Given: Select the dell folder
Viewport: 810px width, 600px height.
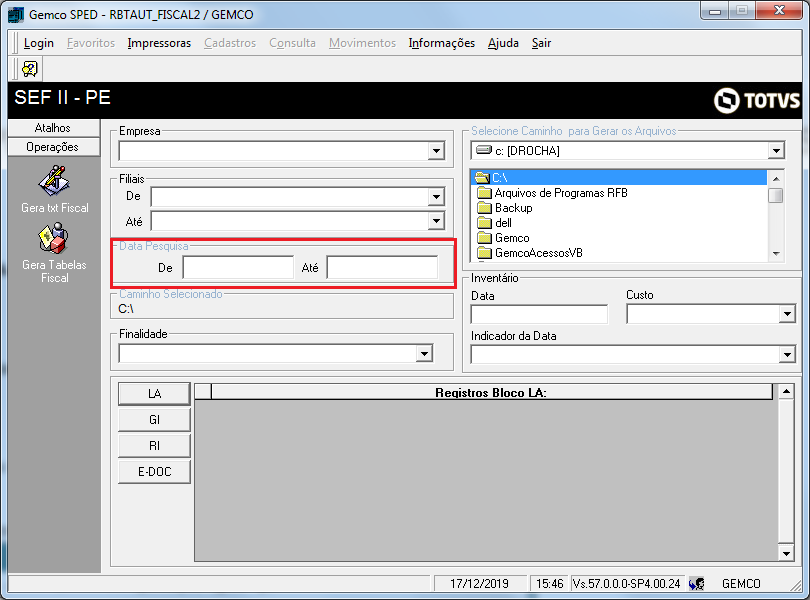Looking at the screenshot, I should [x=494, y=223].
